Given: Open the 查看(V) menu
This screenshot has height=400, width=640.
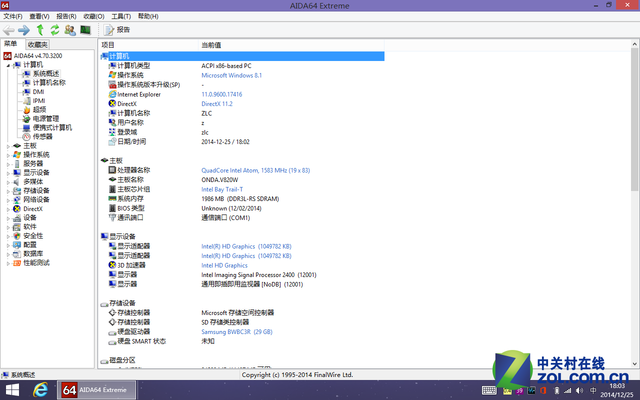Looking at the screenshot, I should click(39, 16).
